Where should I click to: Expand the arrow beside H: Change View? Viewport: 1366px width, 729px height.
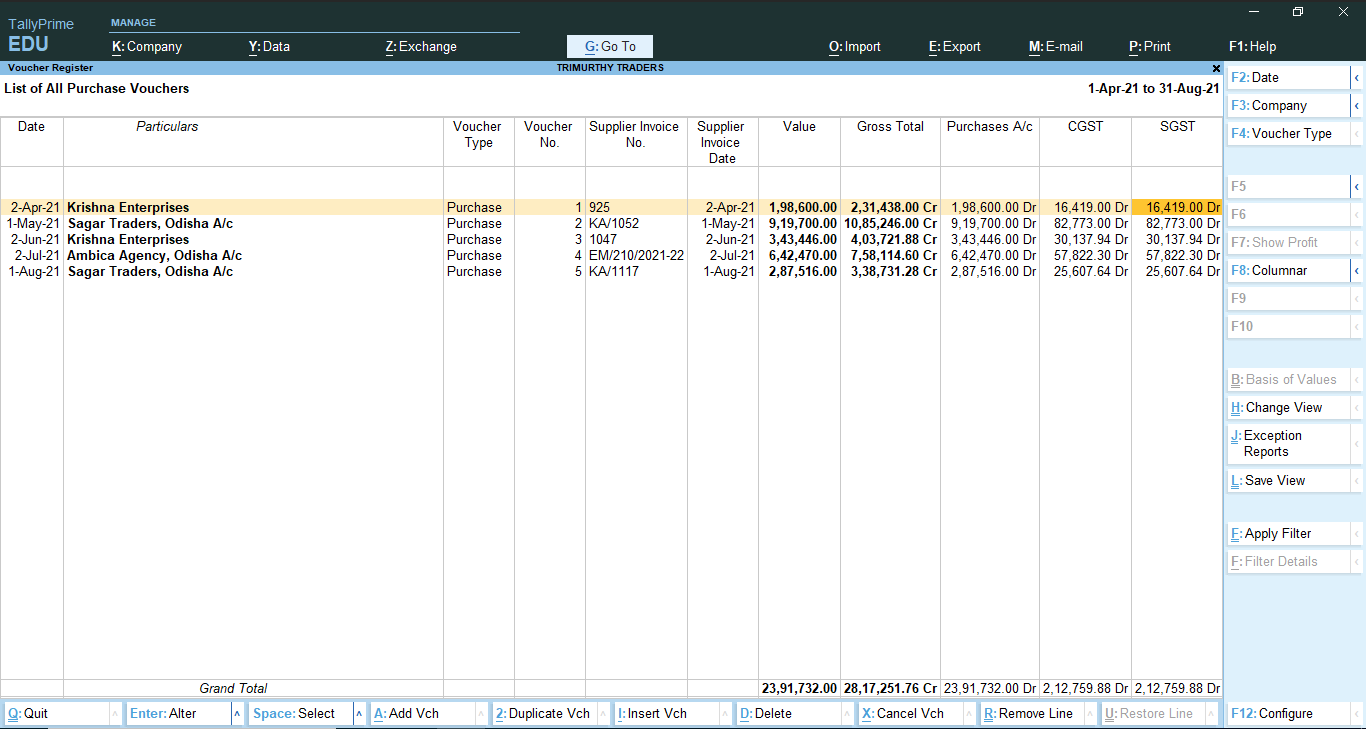click(x=1357, y=407)
